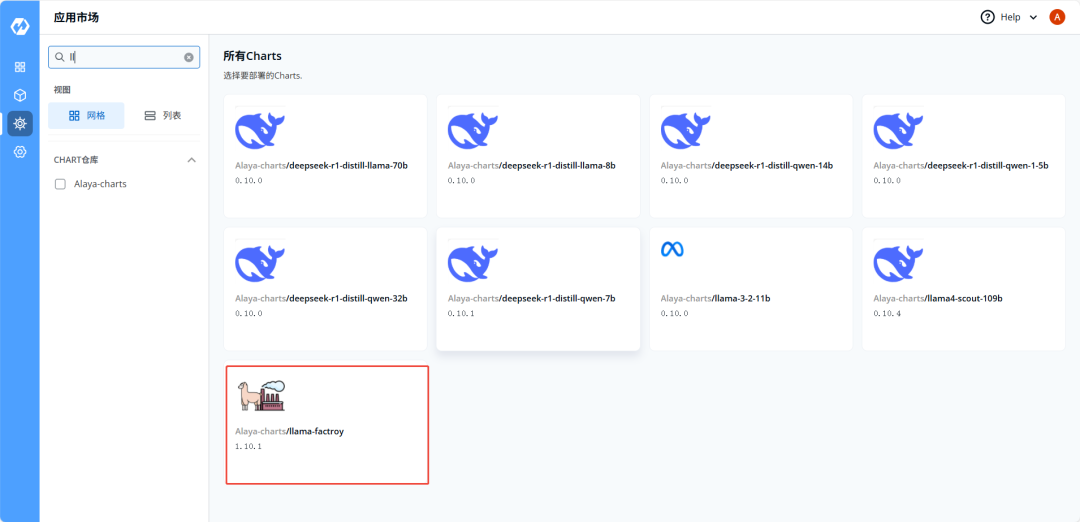The image size is (1080, 522).
Task: Open Alaya-charts/deepseek-r1-distill-qwen-1-5b chart name
Action: 961,166
